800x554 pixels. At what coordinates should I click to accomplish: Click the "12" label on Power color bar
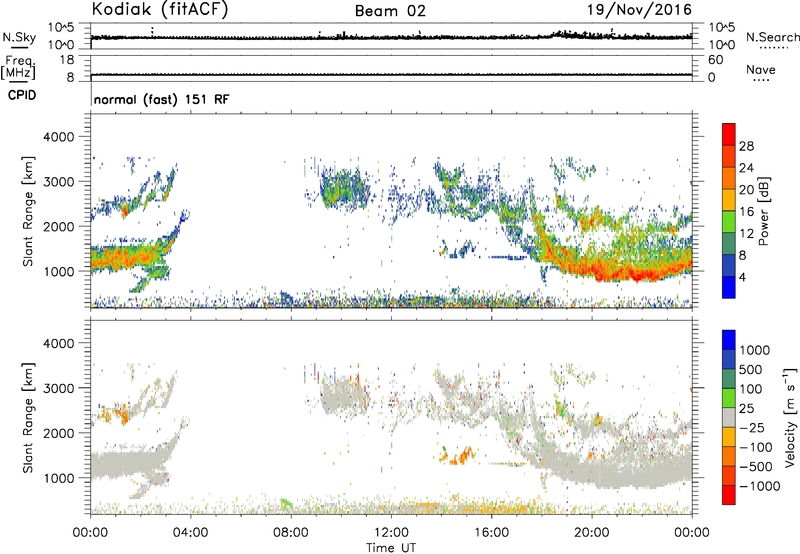(746, 234)
